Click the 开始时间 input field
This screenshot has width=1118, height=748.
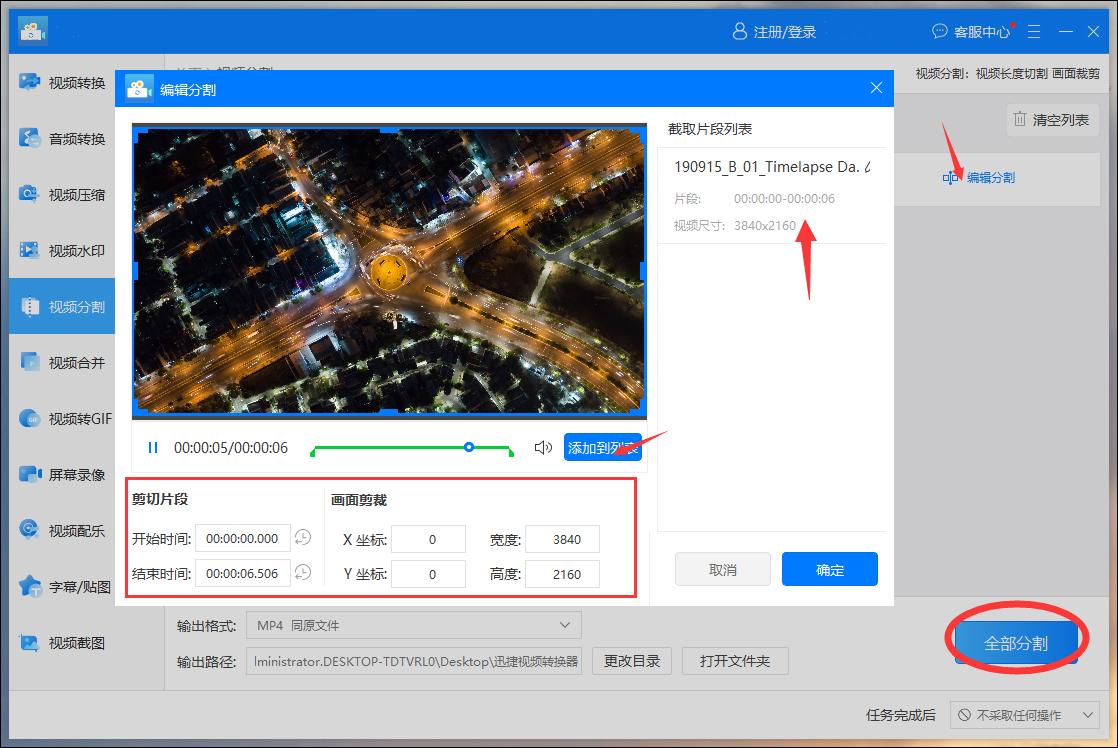point(242,538)
